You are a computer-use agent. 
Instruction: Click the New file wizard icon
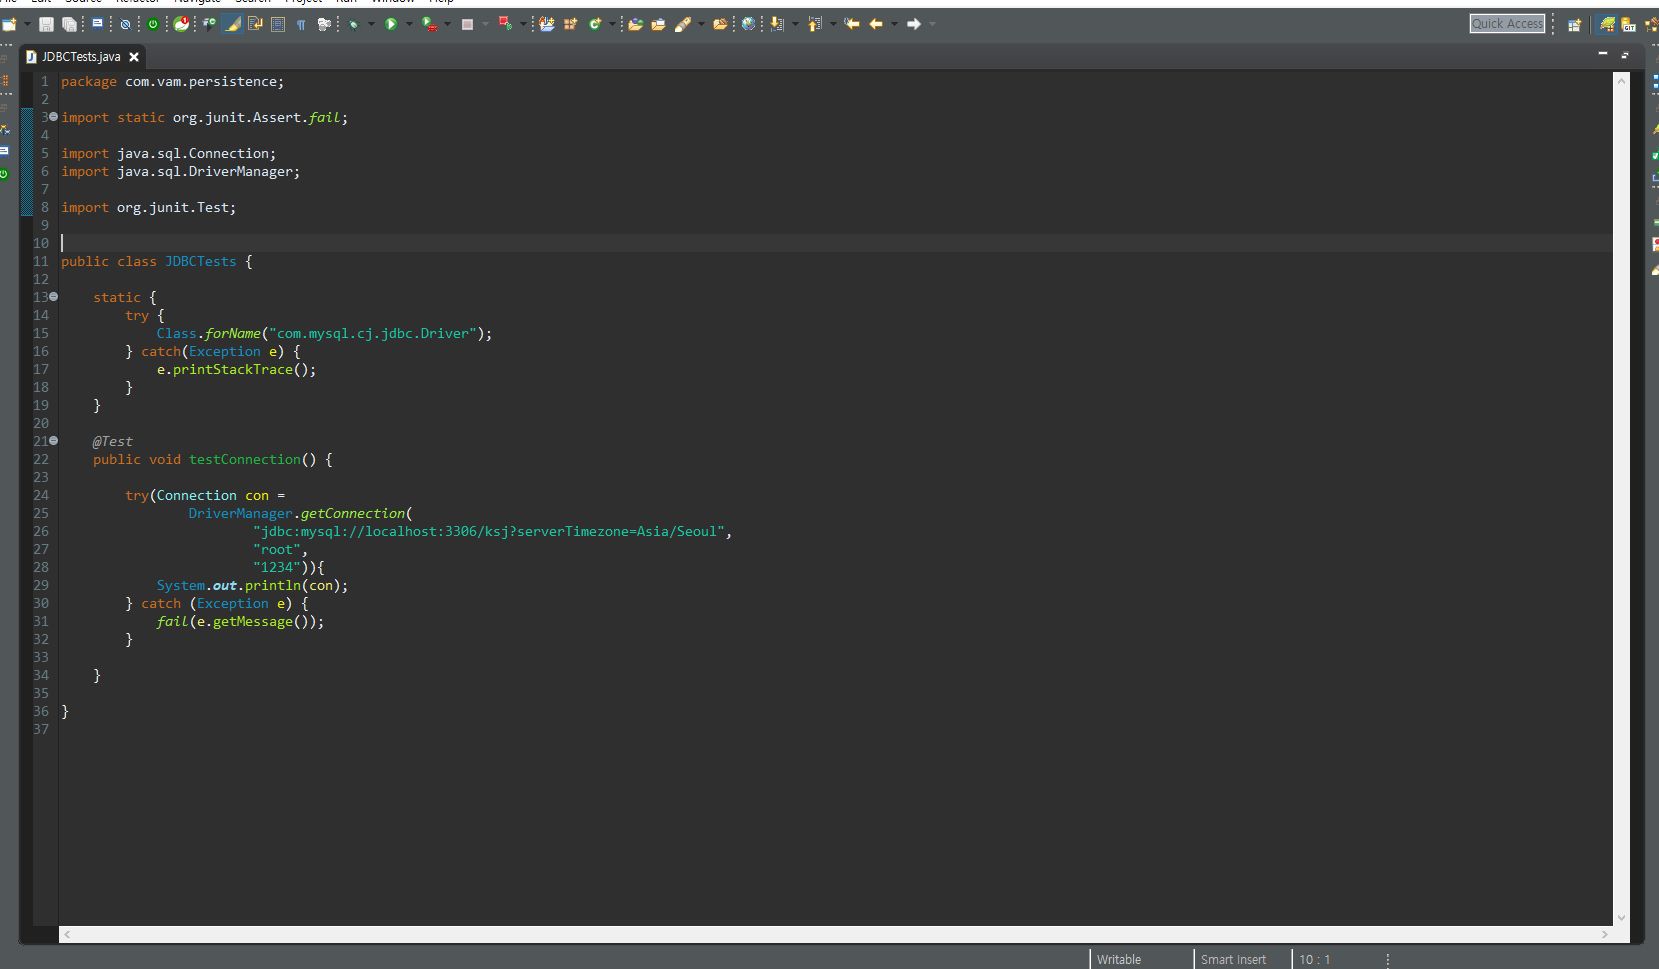pyautogui.click(x=9, y=24)
